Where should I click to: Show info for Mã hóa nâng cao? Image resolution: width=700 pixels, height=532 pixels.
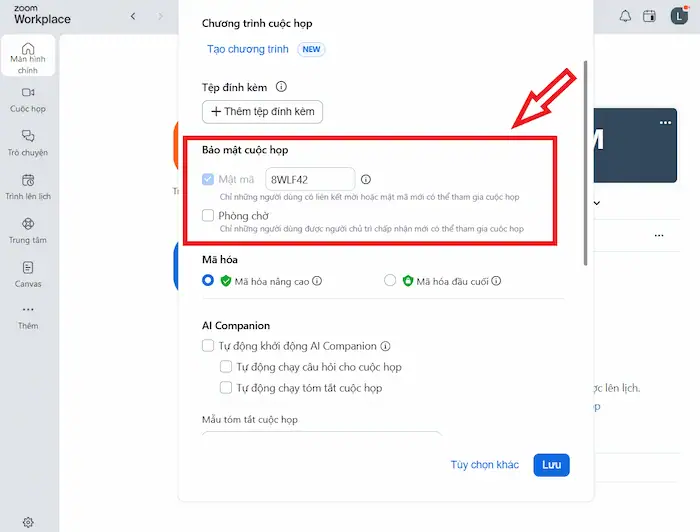pos(317,281)
